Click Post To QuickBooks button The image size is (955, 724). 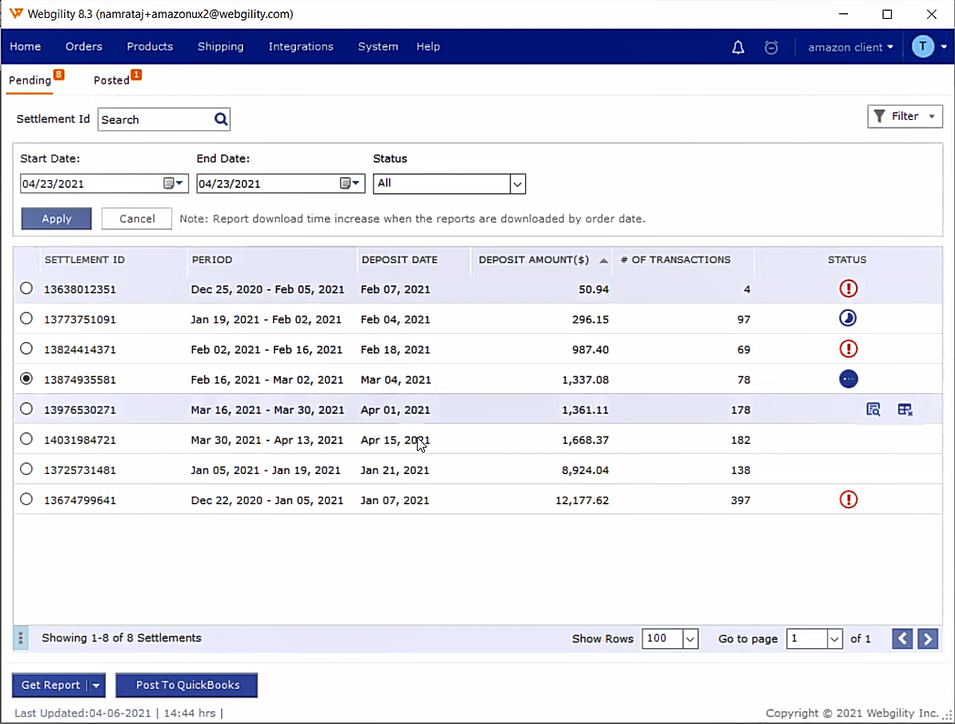click(188, 686)
